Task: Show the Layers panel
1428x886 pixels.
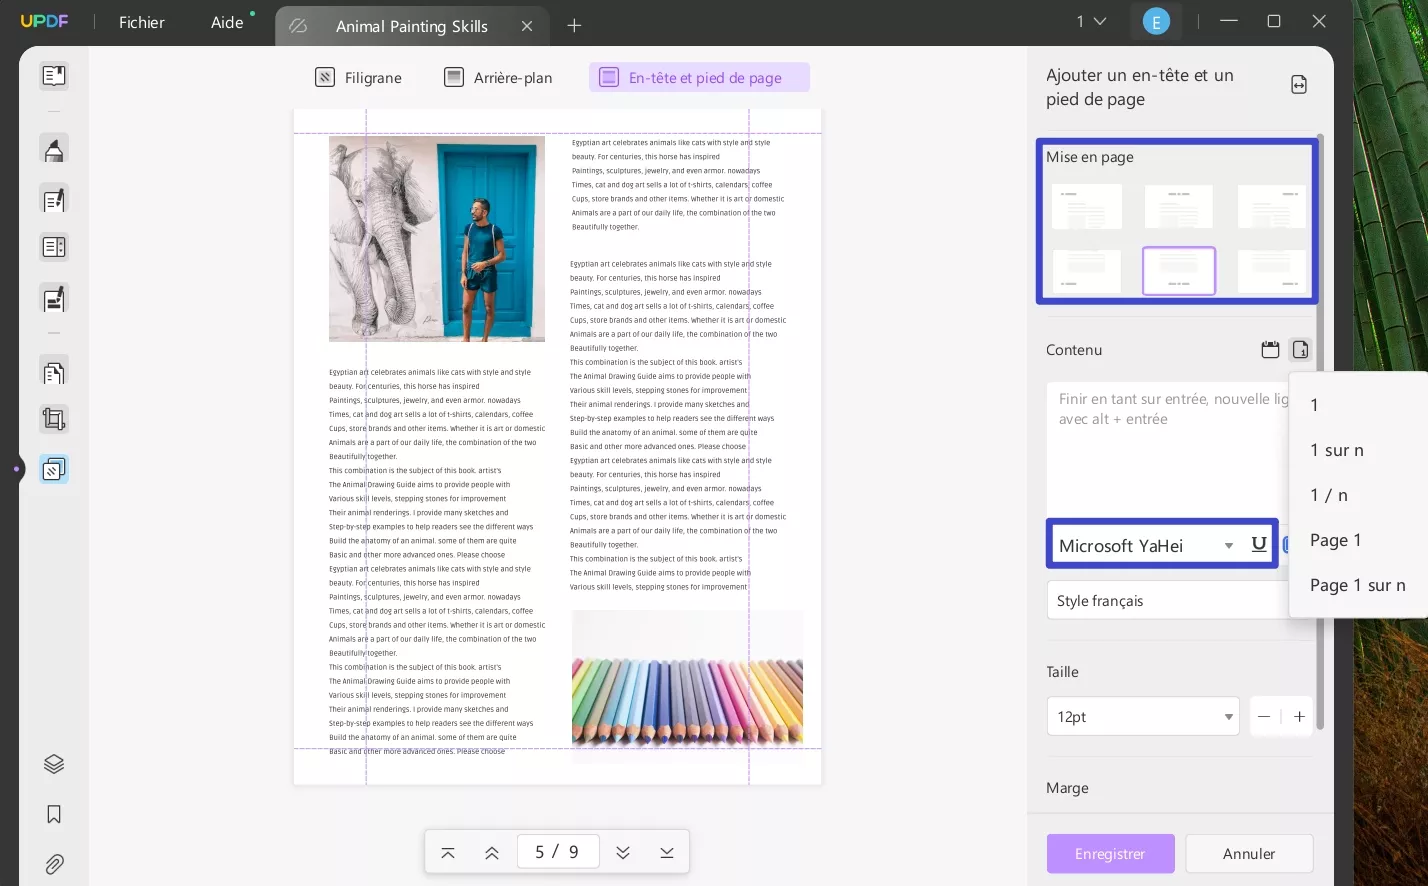Action: (x=54, y=764)
